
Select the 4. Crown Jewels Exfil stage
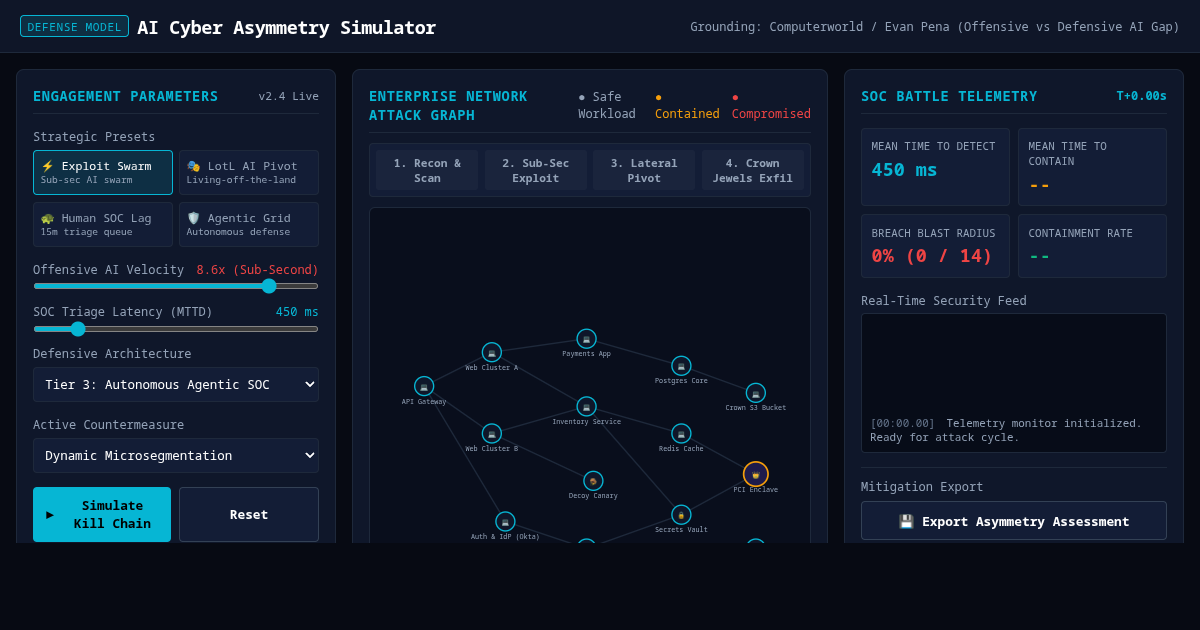753,170
